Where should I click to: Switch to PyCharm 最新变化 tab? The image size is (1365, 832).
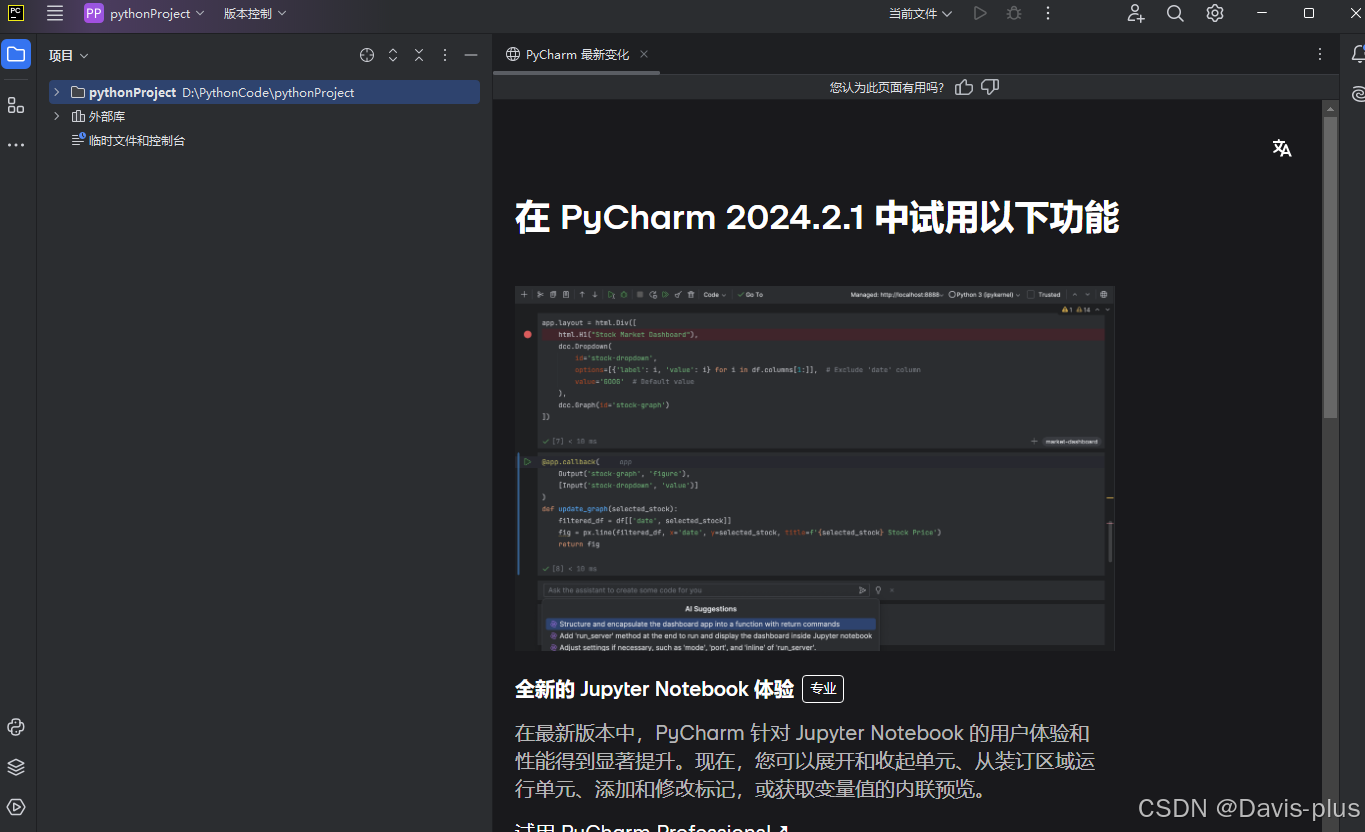click(577, 55)
